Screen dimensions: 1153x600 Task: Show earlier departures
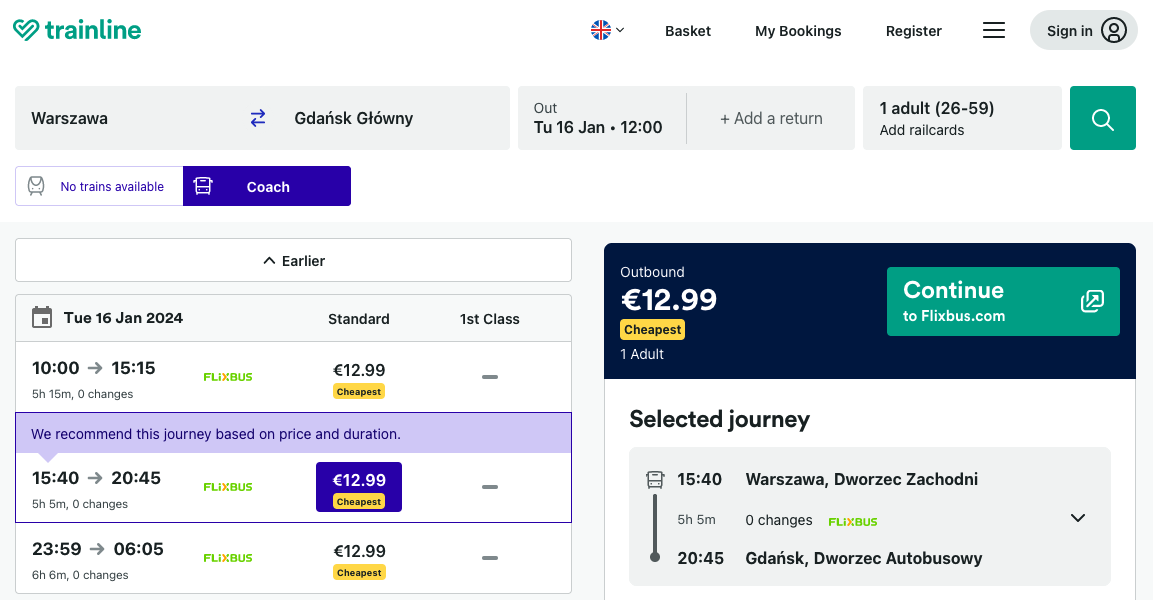pyautogui.click(x=293, y=260)
